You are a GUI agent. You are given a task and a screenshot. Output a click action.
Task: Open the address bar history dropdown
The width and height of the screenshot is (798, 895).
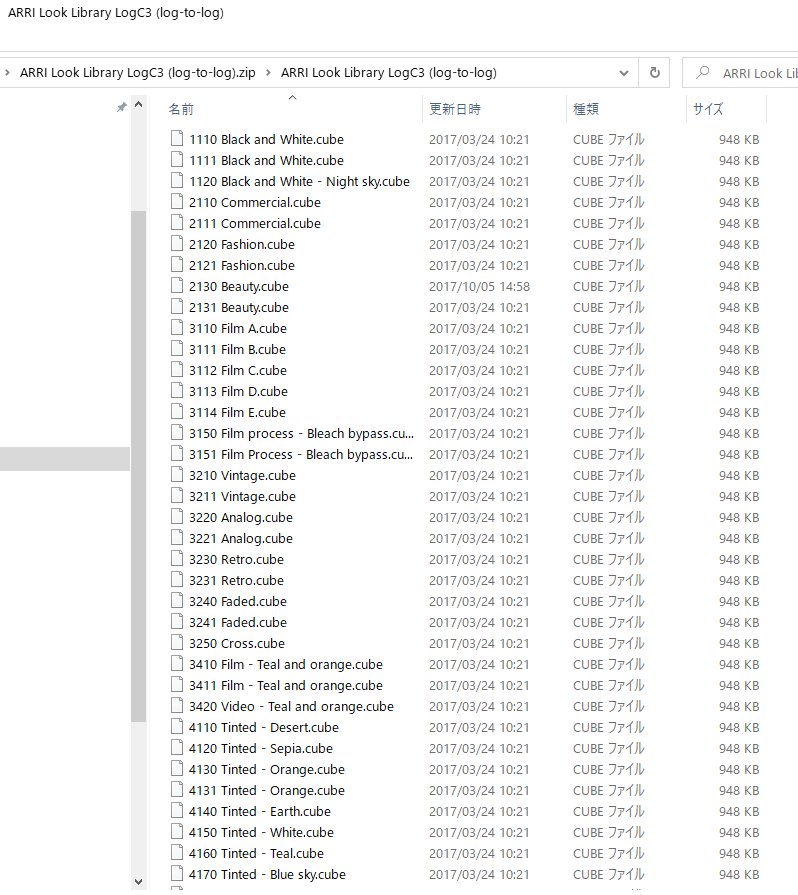[624, 73]
